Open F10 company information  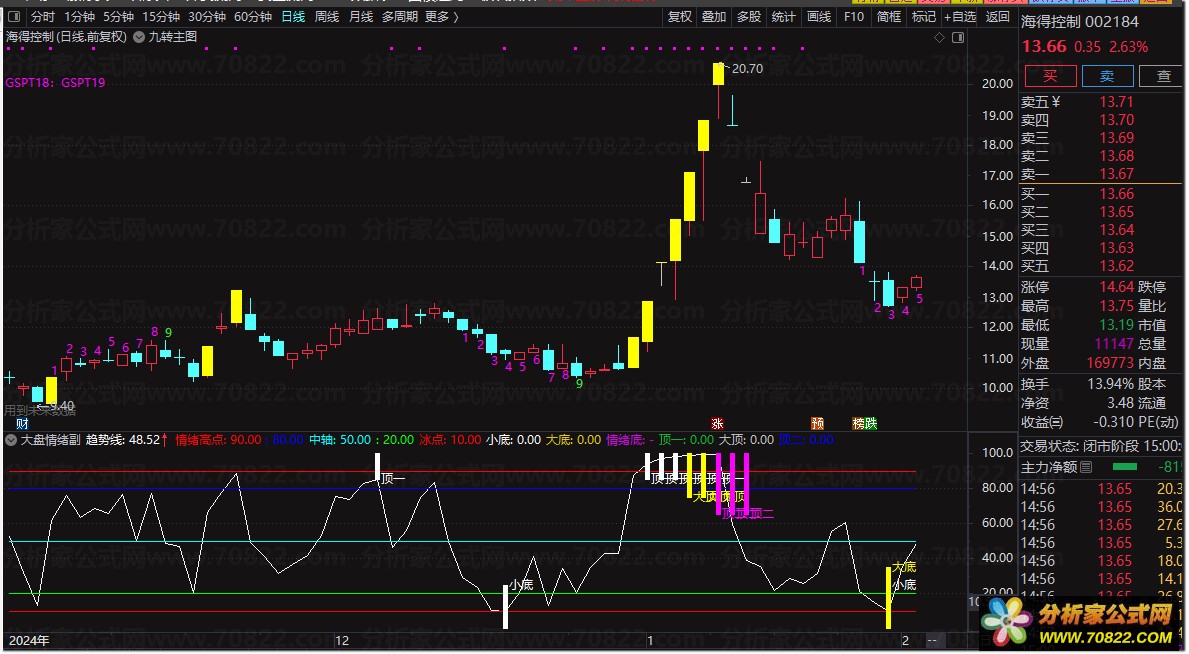[854, 17]
